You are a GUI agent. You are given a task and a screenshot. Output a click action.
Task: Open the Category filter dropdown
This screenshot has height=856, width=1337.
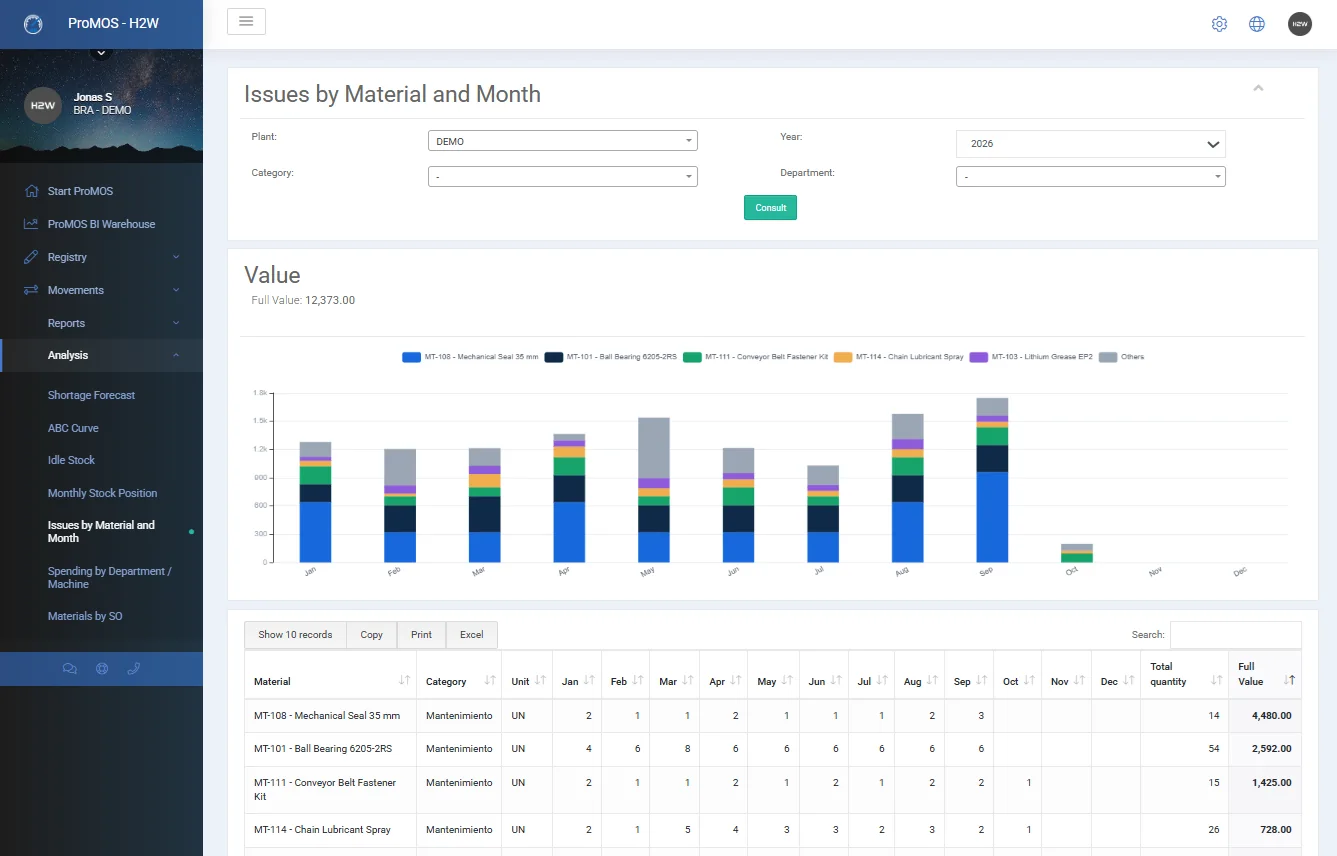pyautogui.click(x=562, y=177)
